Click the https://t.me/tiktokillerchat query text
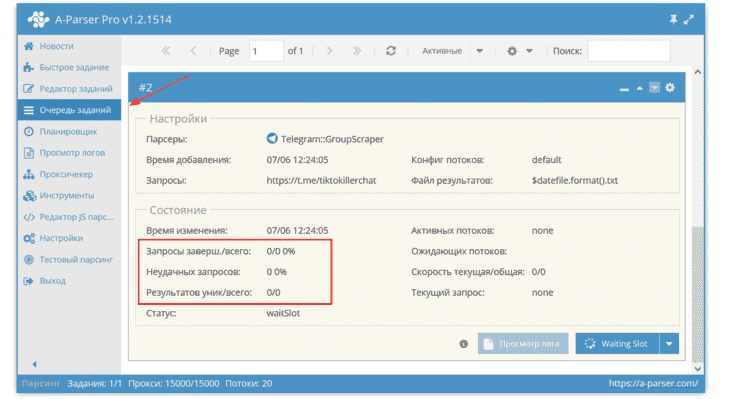Screen dimensions: 730x399 click(321, 180)
